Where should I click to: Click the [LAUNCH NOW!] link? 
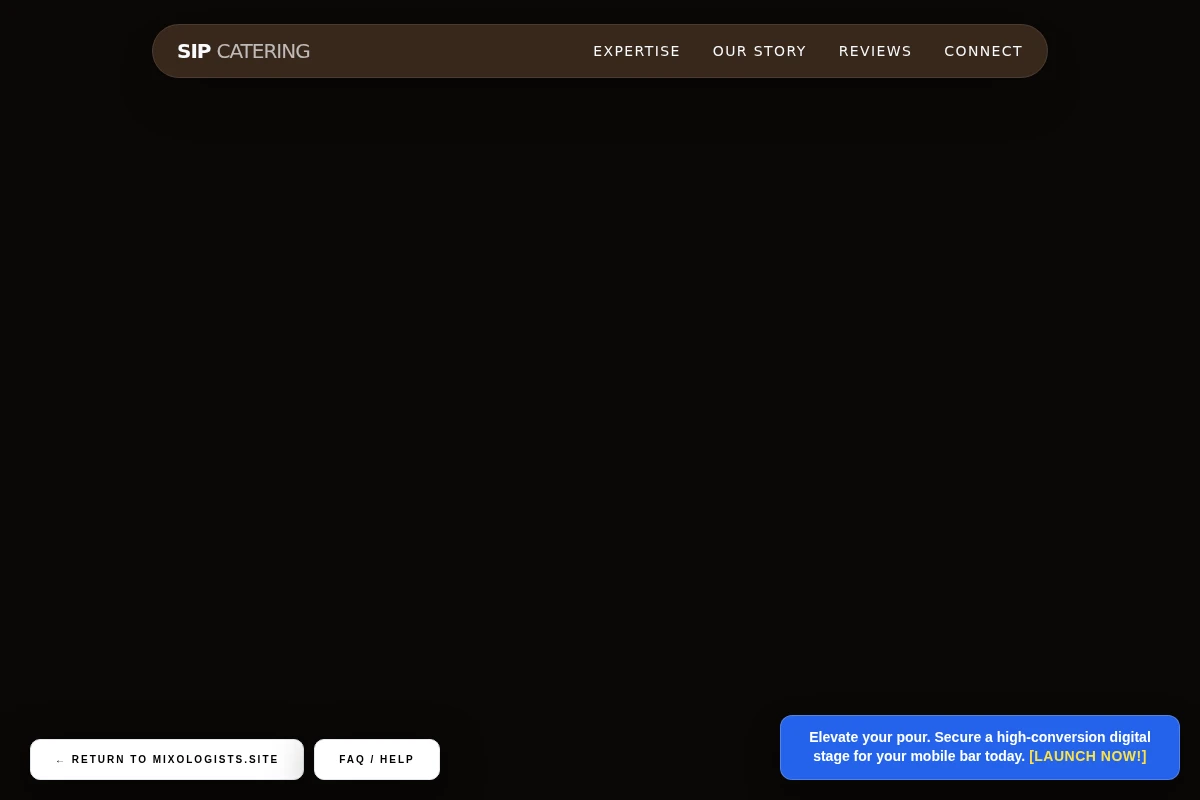coord(1088,756)
